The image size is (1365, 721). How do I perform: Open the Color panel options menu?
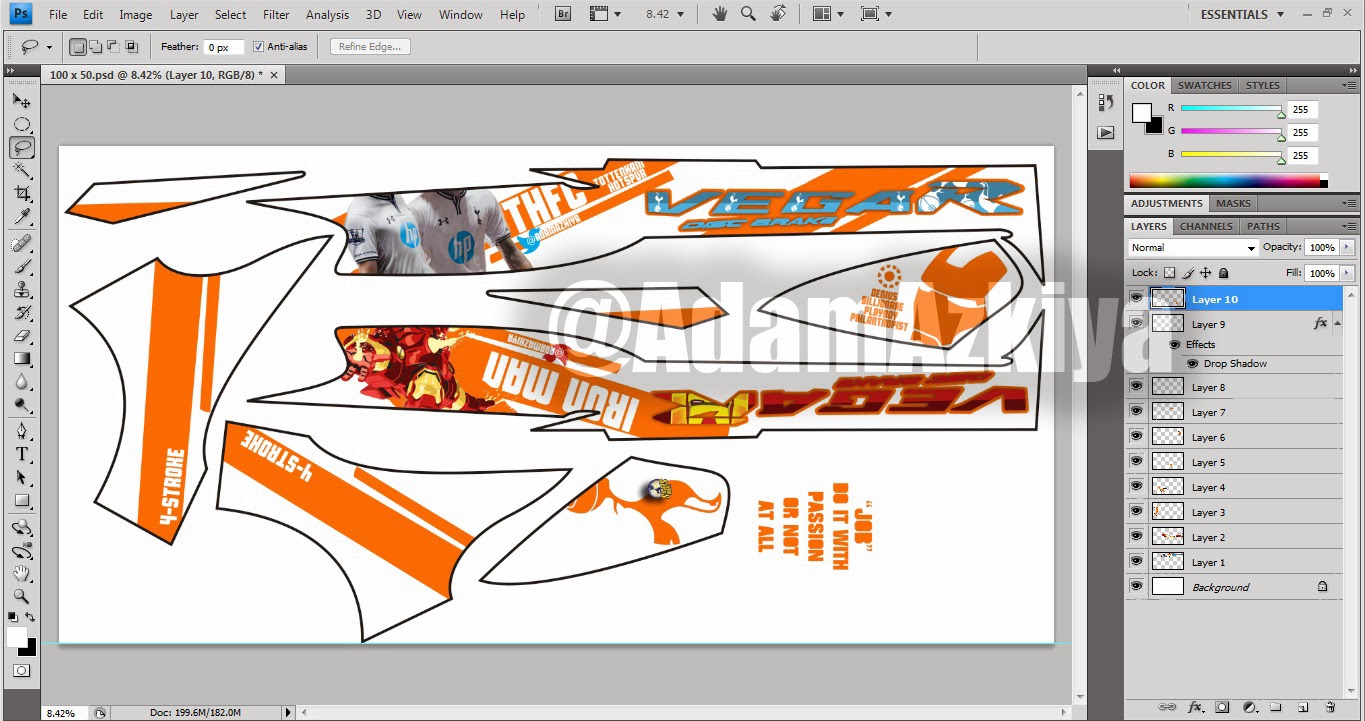pos(1348,86)
